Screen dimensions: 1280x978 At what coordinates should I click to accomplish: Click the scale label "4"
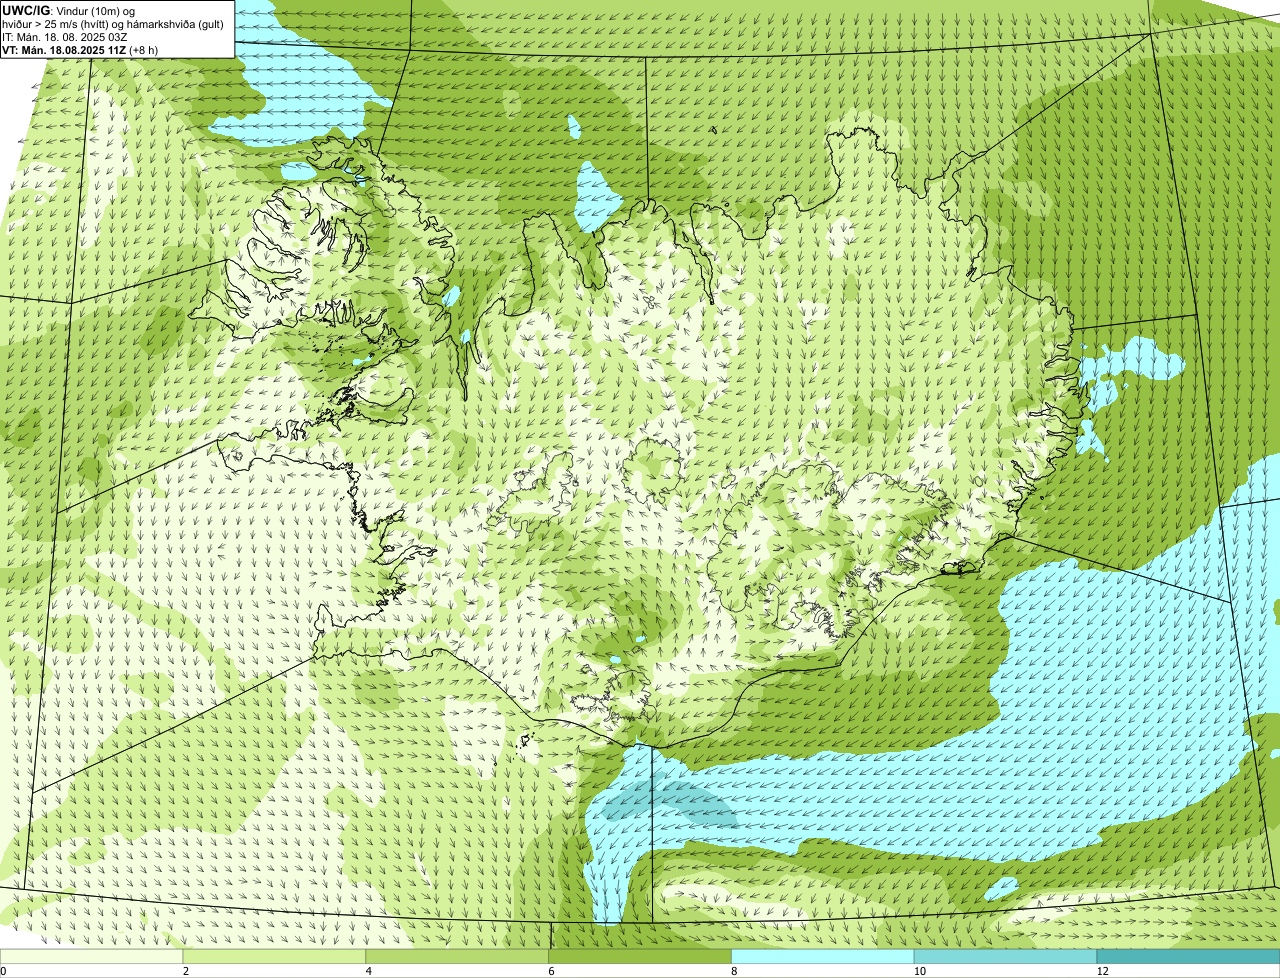368,971
